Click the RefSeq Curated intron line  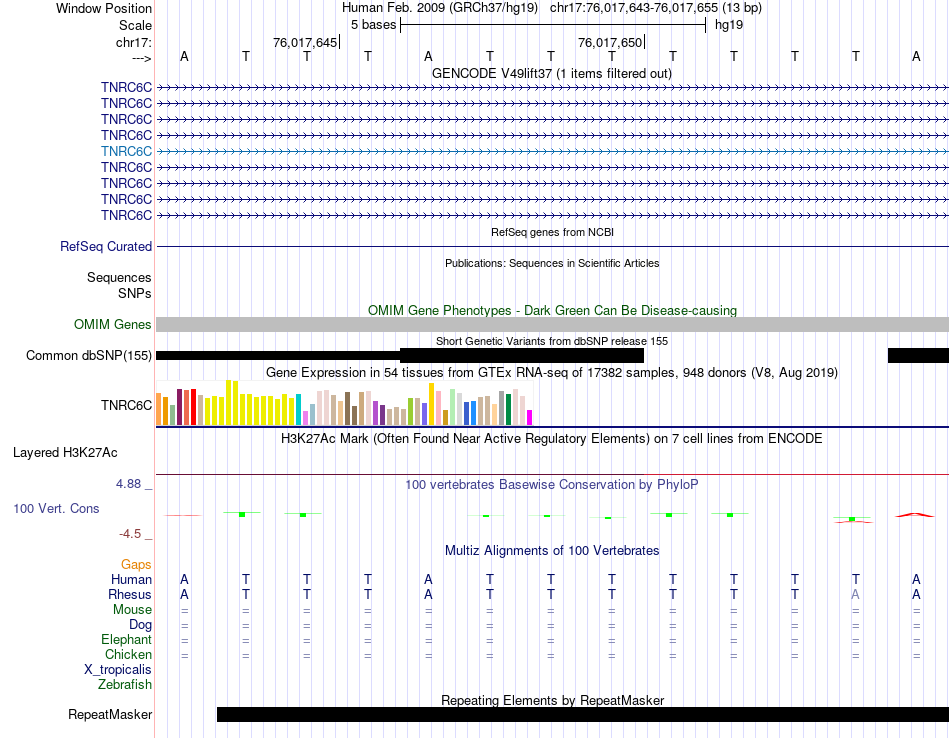click(552, 247)
